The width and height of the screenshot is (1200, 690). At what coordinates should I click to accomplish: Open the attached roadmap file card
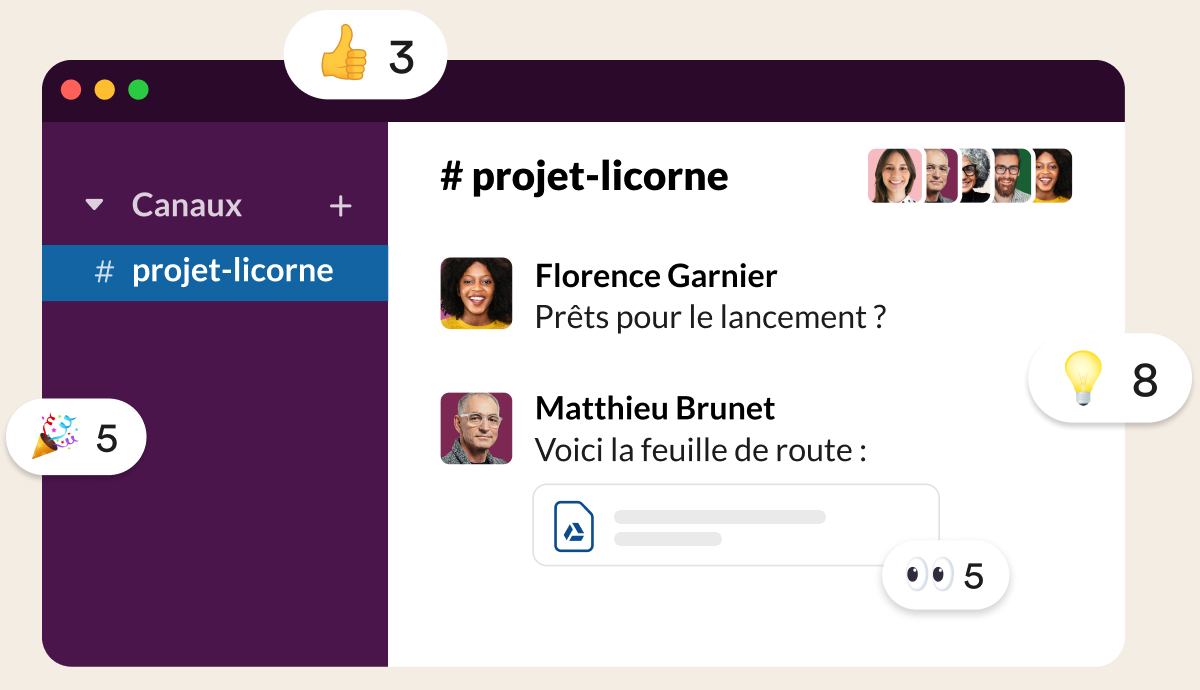(x=735, y=526)
